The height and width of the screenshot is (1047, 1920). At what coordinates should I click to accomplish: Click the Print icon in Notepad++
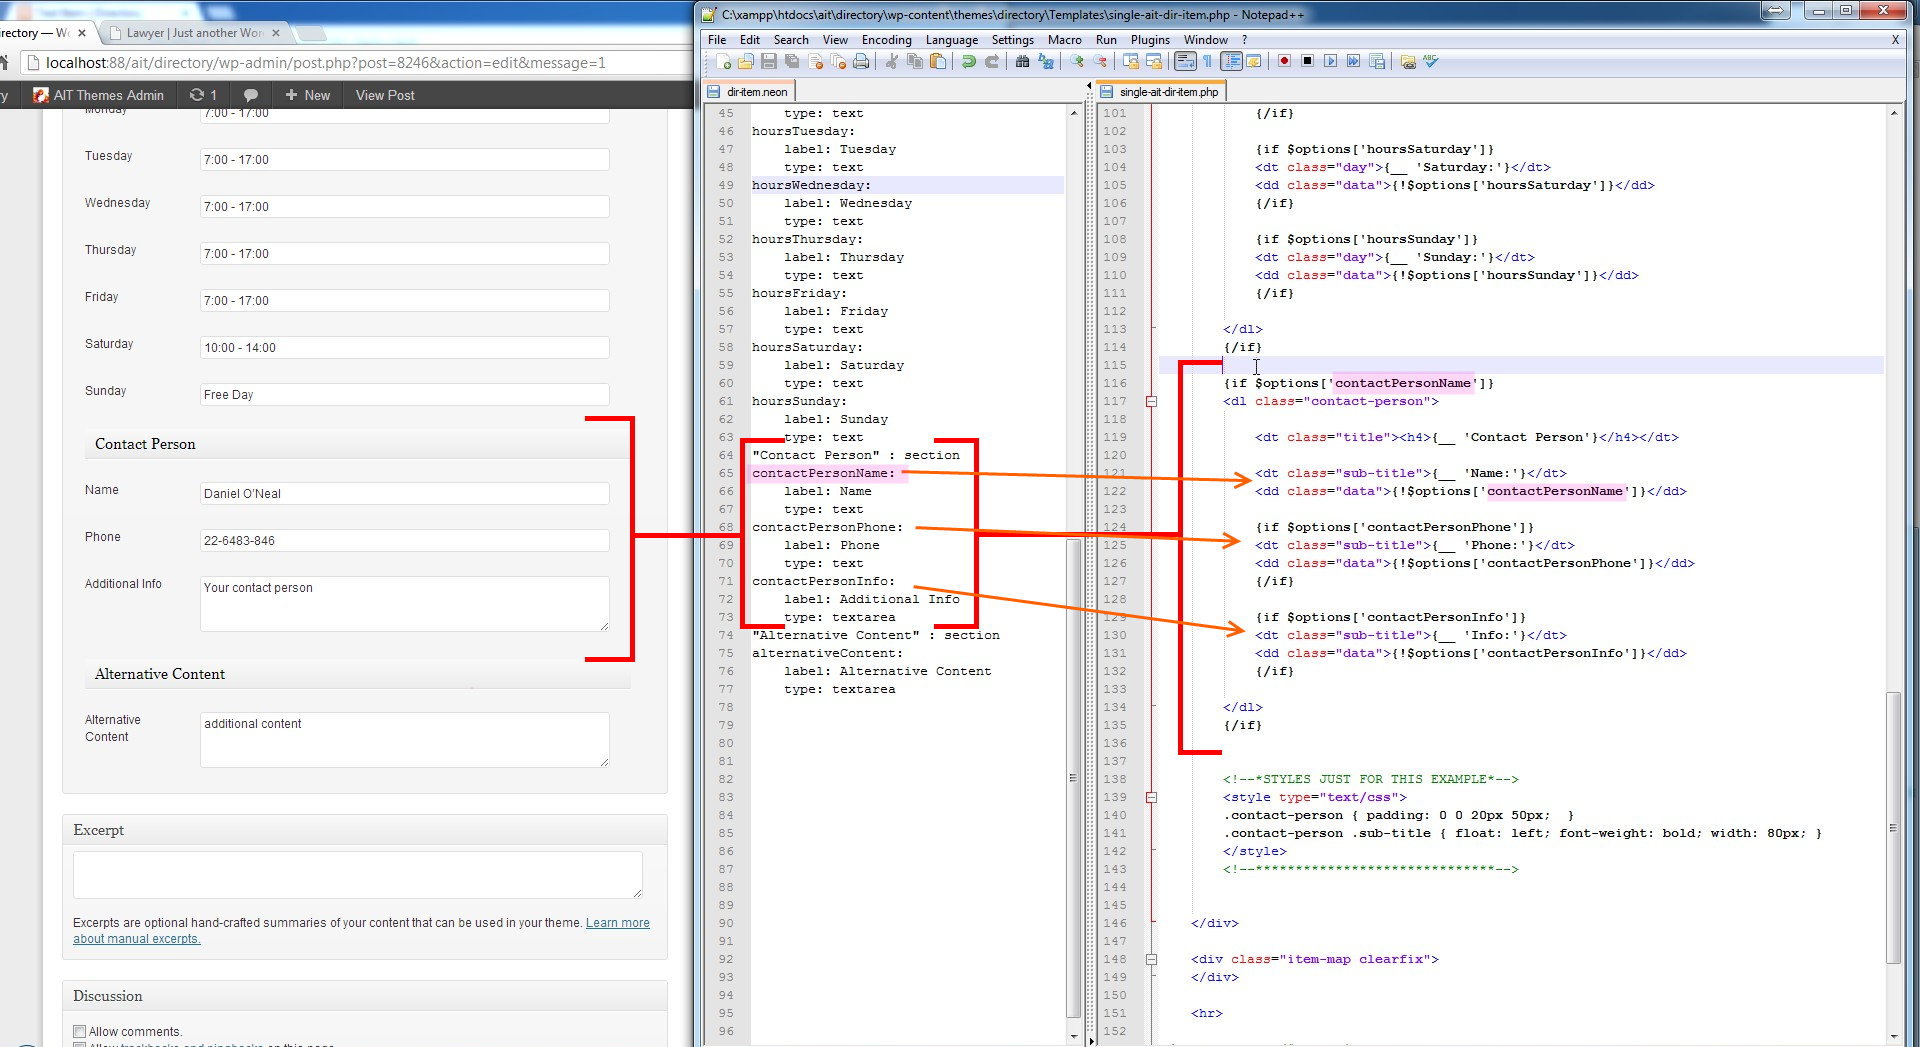(861, 61)
